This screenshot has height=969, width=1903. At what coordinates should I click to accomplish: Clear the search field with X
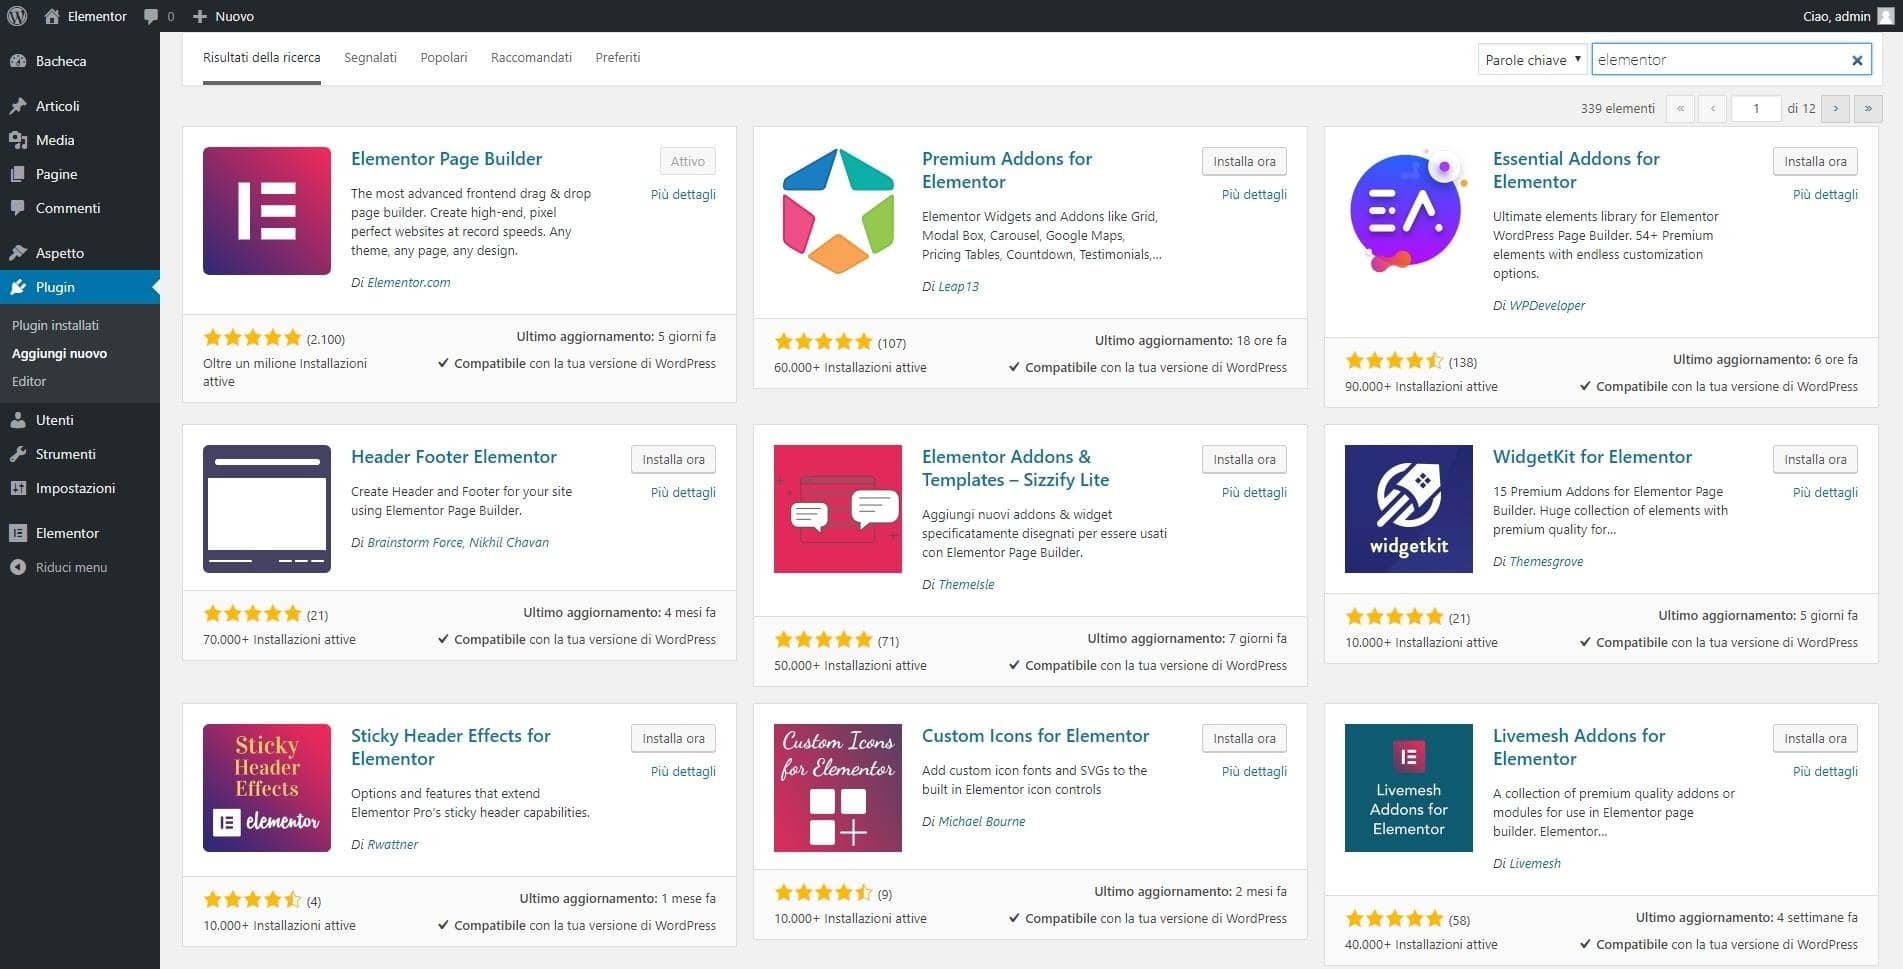coord(1857,60)
